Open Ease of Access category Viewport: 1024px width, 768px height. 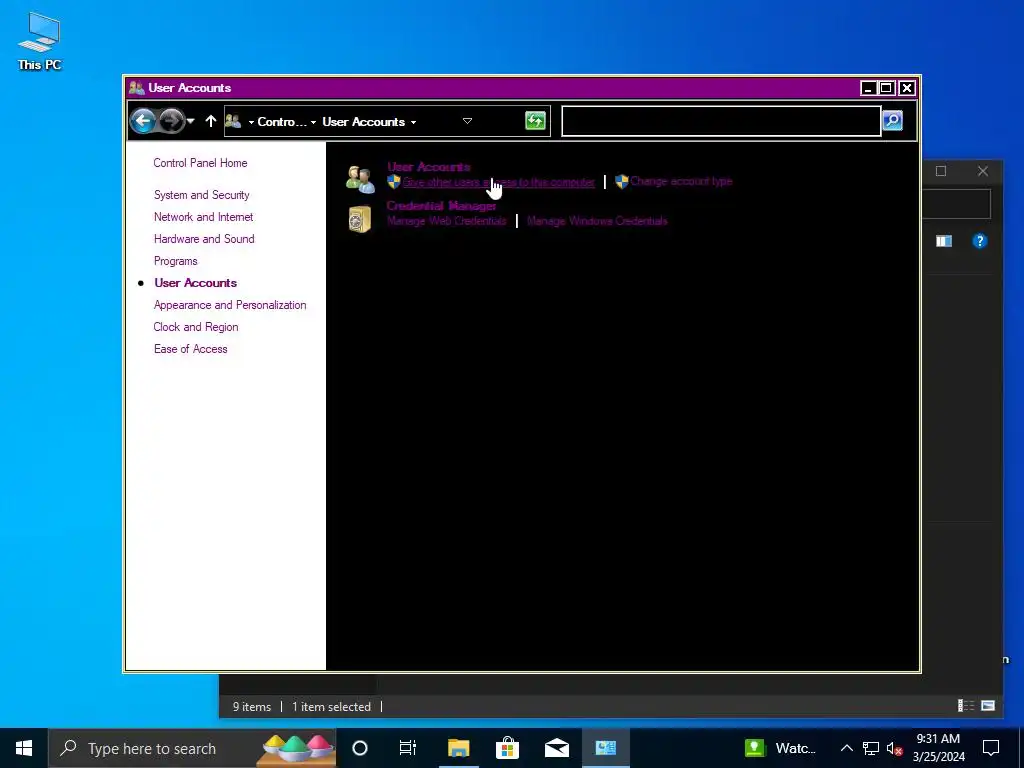pos(191,349)
